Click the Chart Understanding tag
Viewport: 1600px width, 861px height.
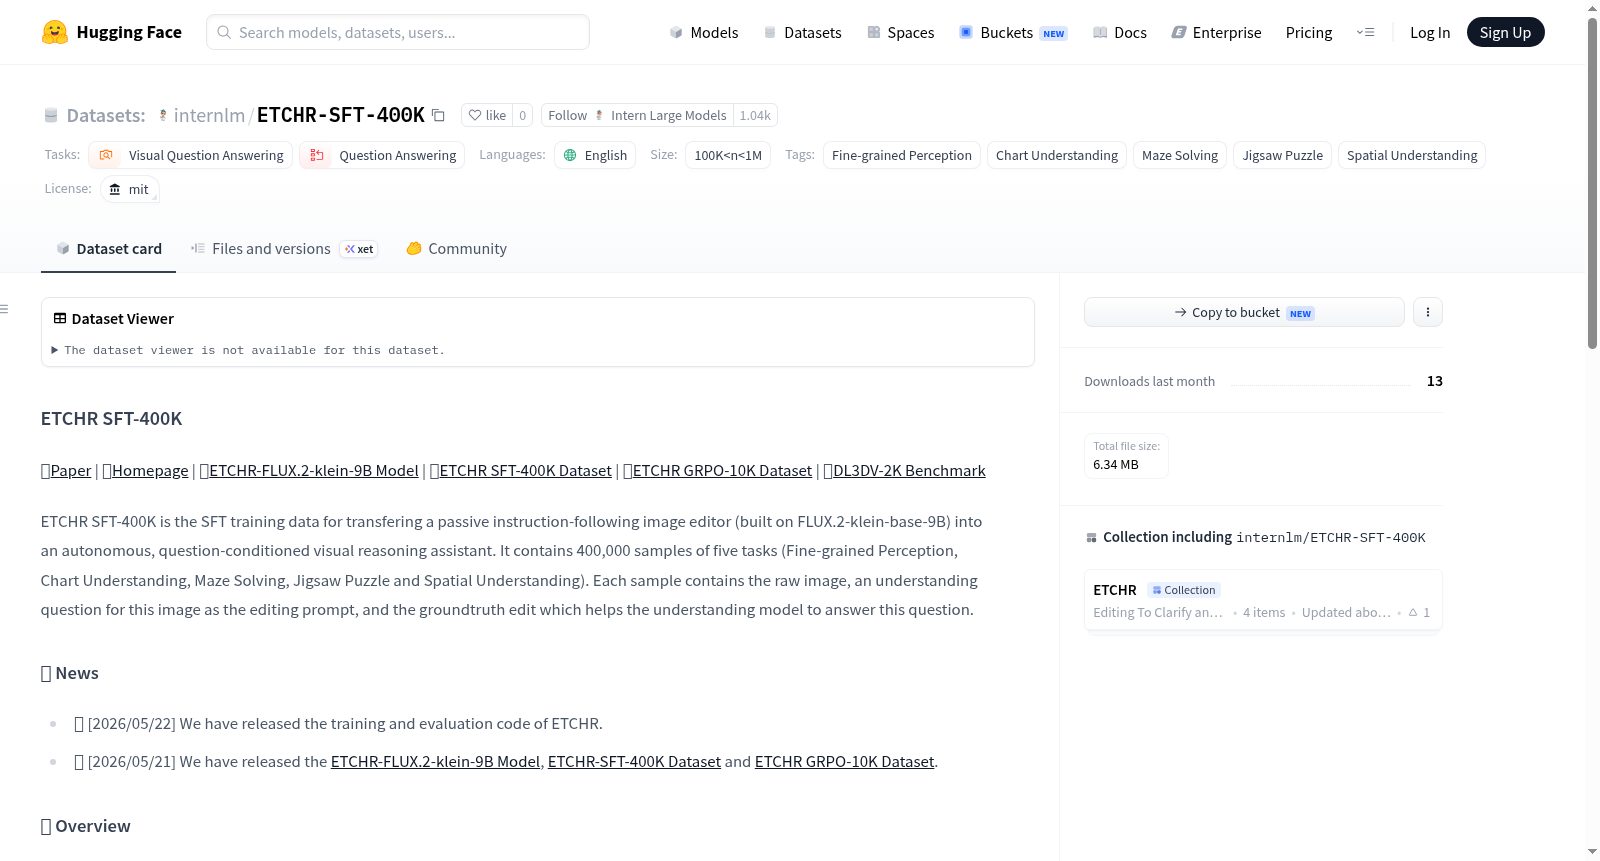pos(1057,155)
